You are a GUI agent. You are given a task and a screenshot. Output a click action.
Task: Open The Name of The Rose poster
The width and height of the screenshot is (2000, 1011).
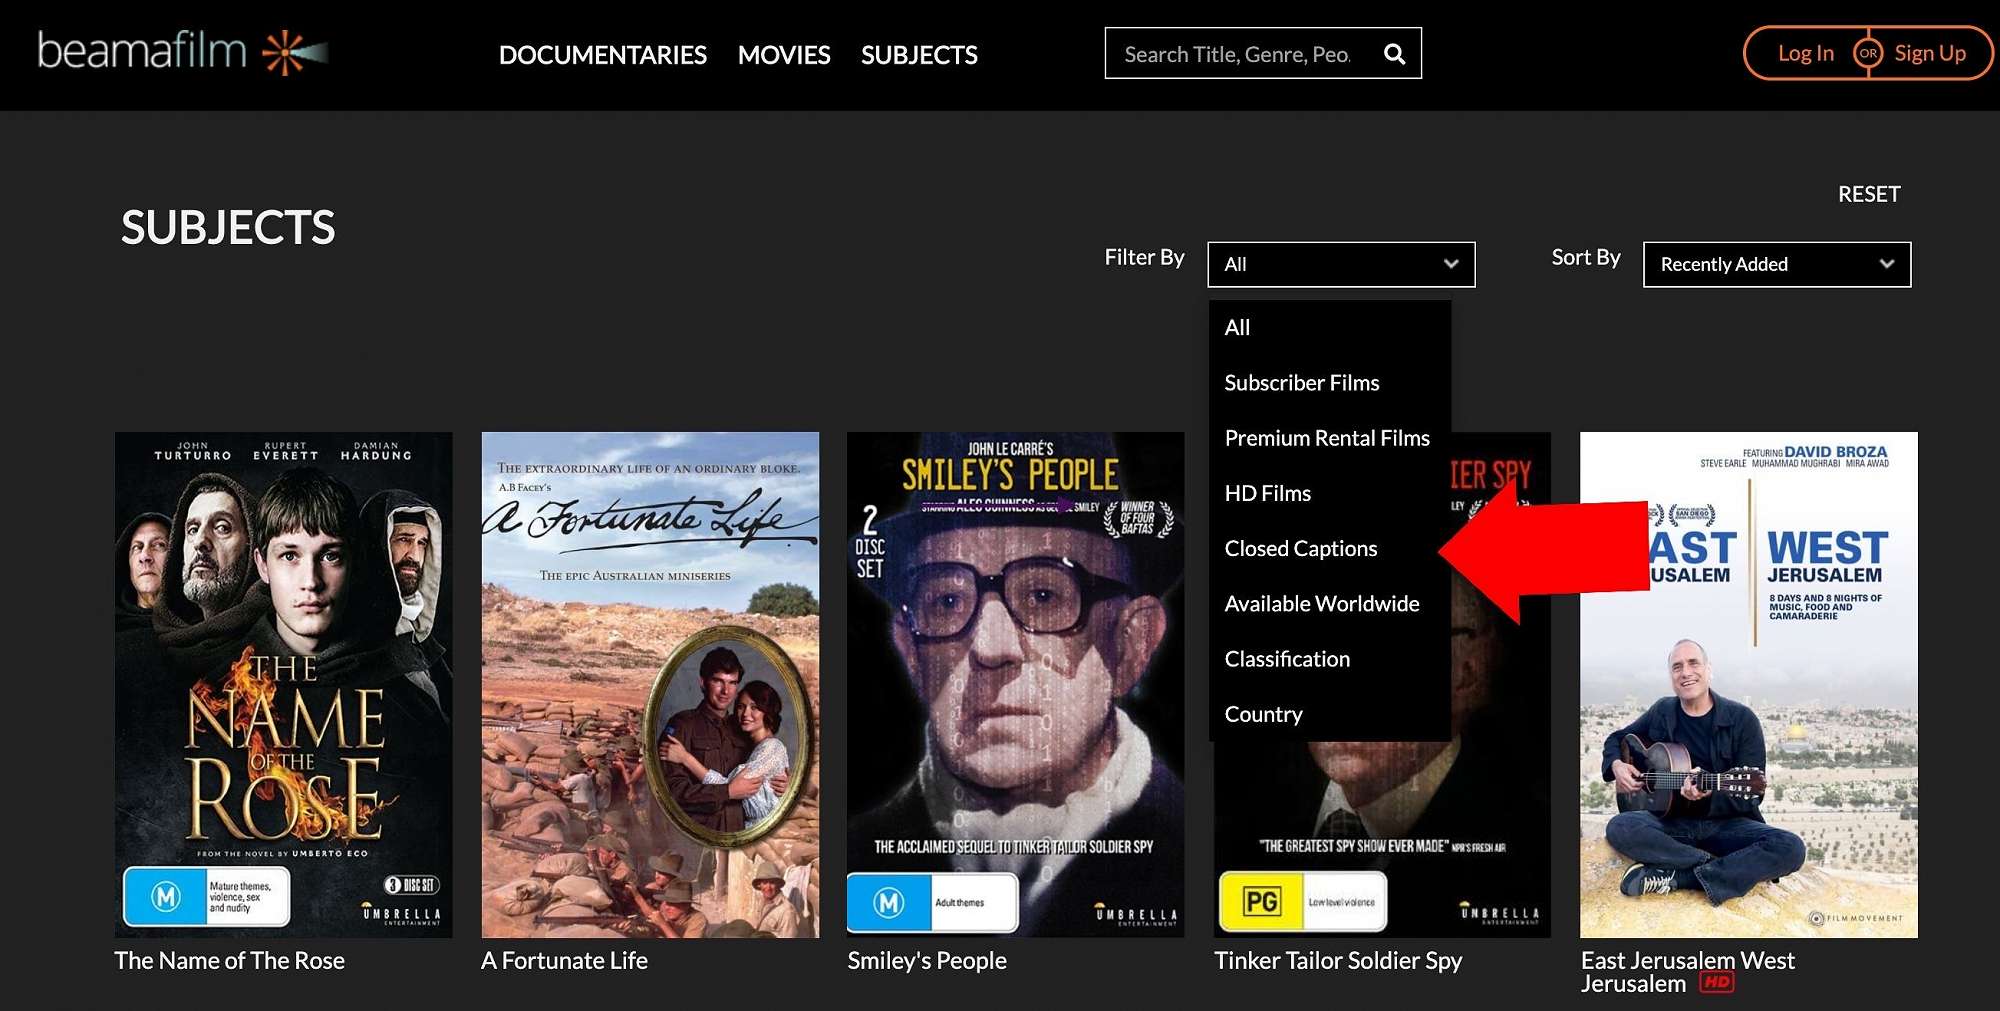tap(283, 684)
